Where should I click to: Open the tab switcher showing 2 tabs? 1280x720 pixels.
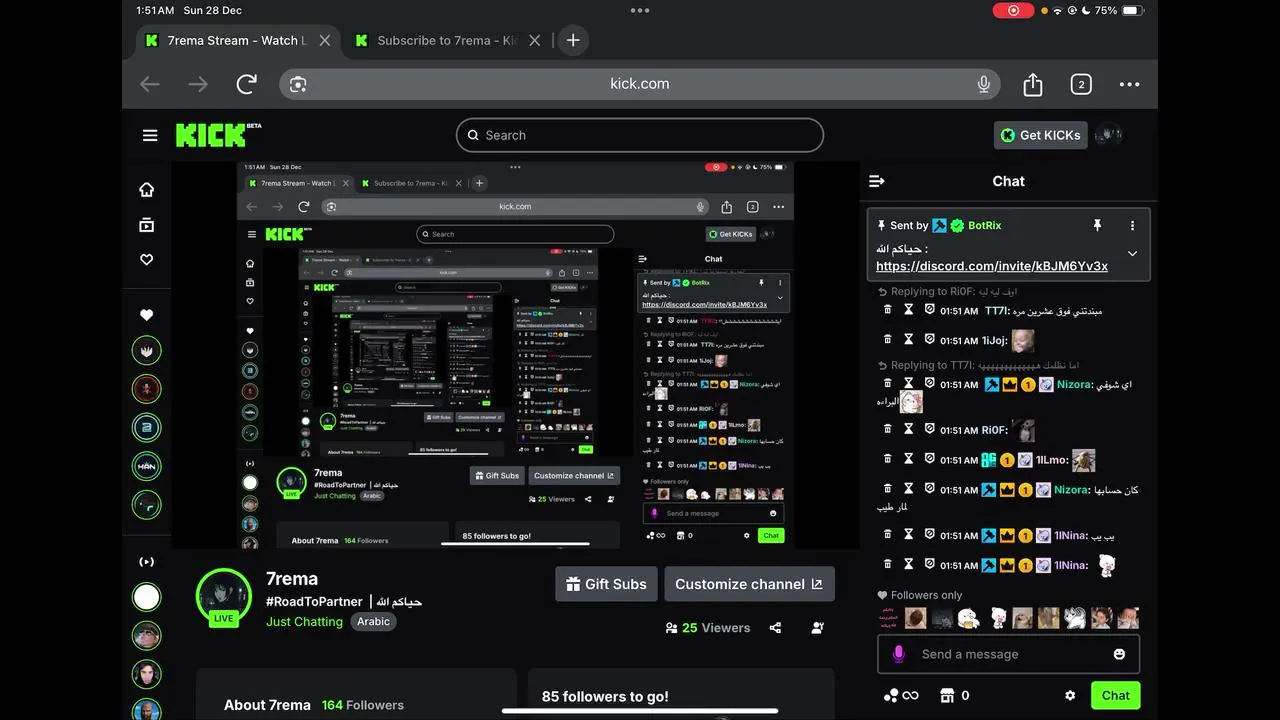click(x=1081, y=85)
